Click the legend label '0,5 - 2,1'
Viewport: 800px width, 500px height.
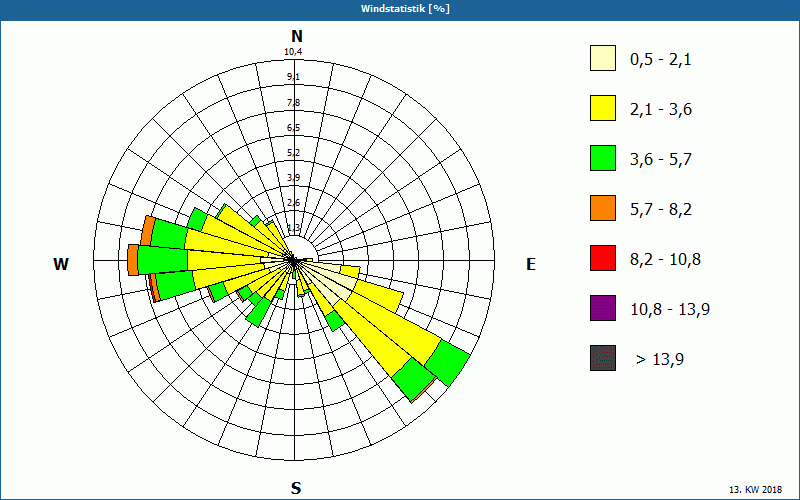pyautogui.click(x=661, y=60)
